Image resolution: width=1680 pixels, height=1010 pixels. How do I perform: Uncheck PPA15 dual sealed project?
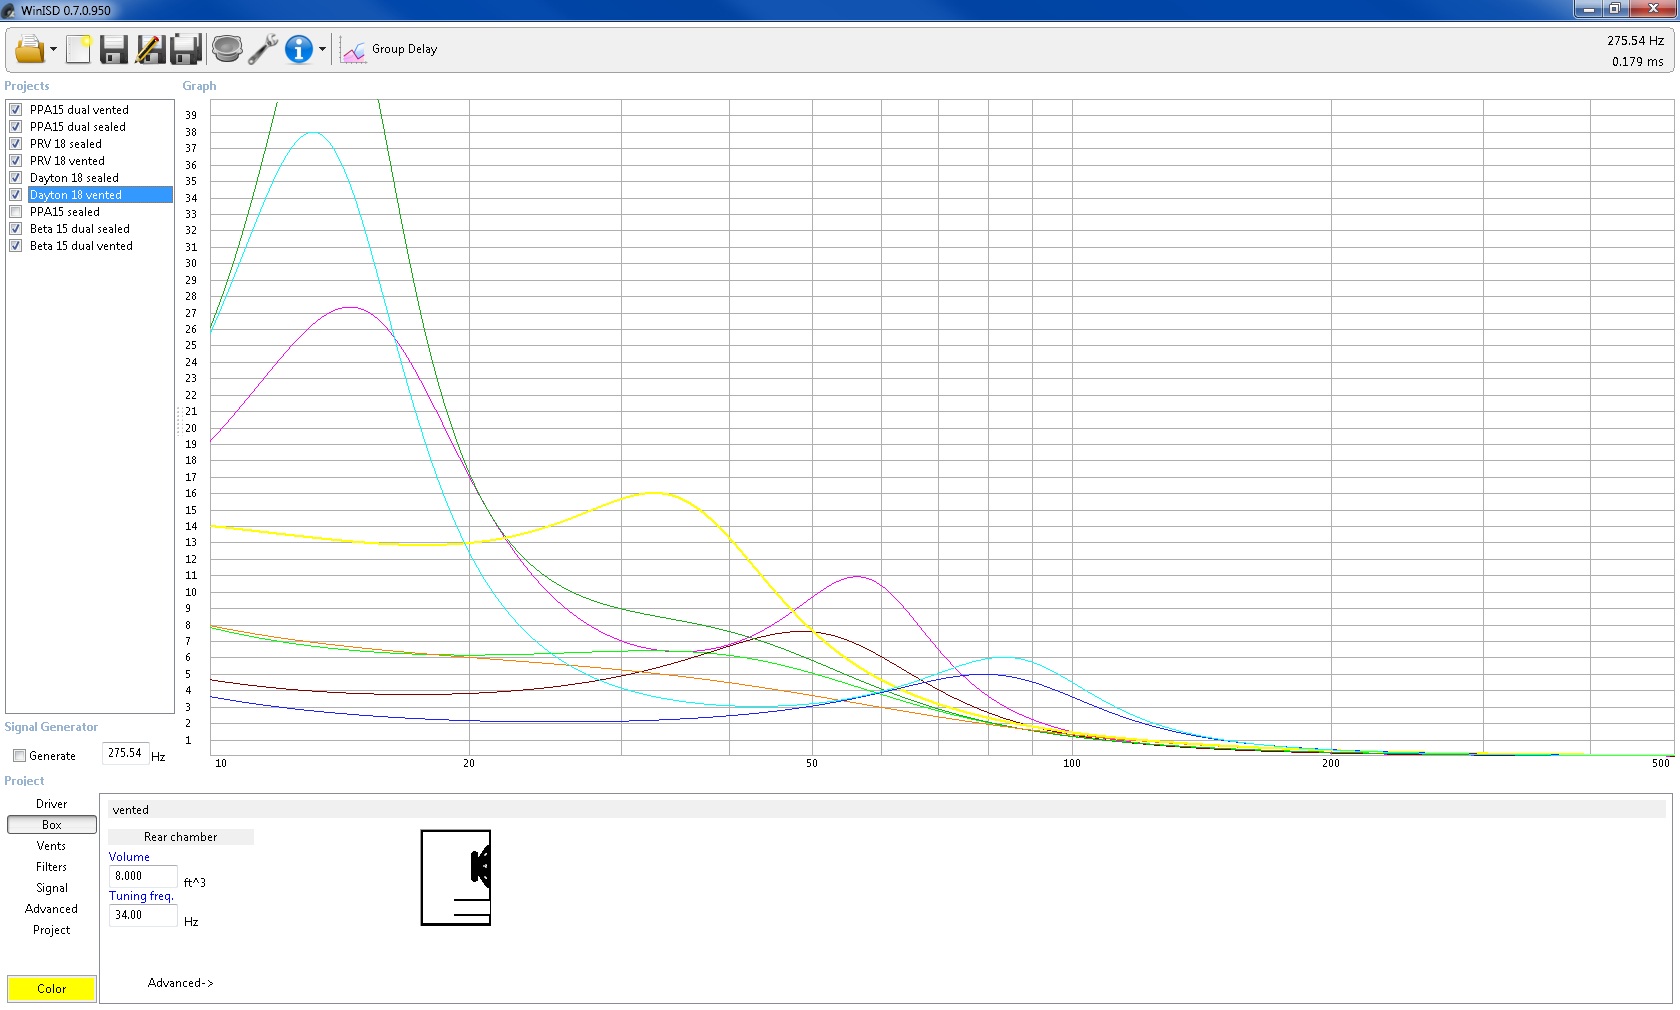pyautogui.click(x=16, y=127)
